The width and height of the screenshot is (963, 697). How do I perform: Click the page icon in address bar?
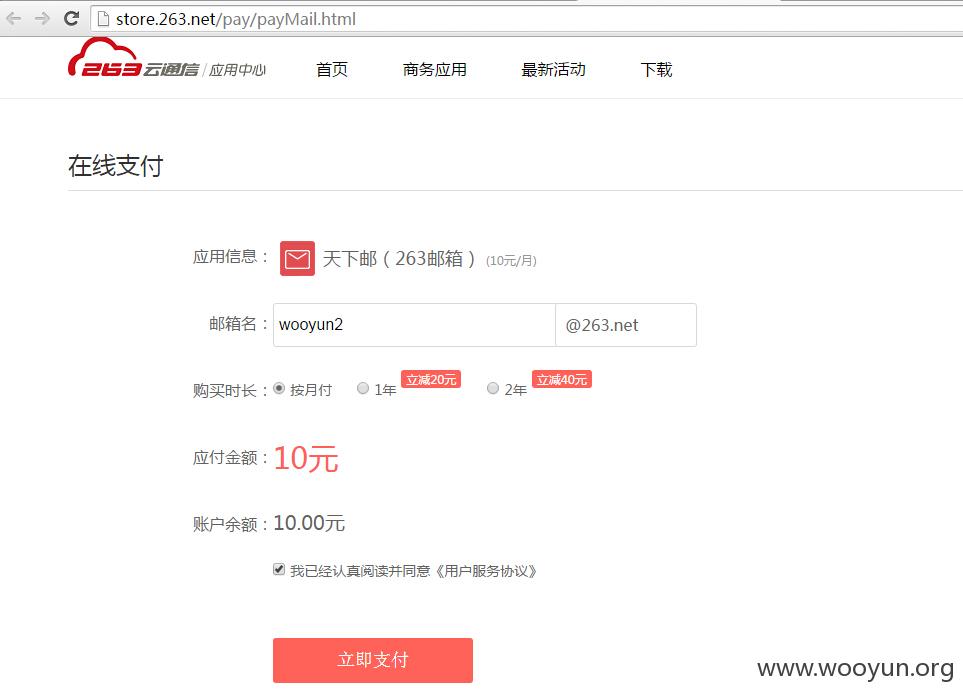click(103, 19)
